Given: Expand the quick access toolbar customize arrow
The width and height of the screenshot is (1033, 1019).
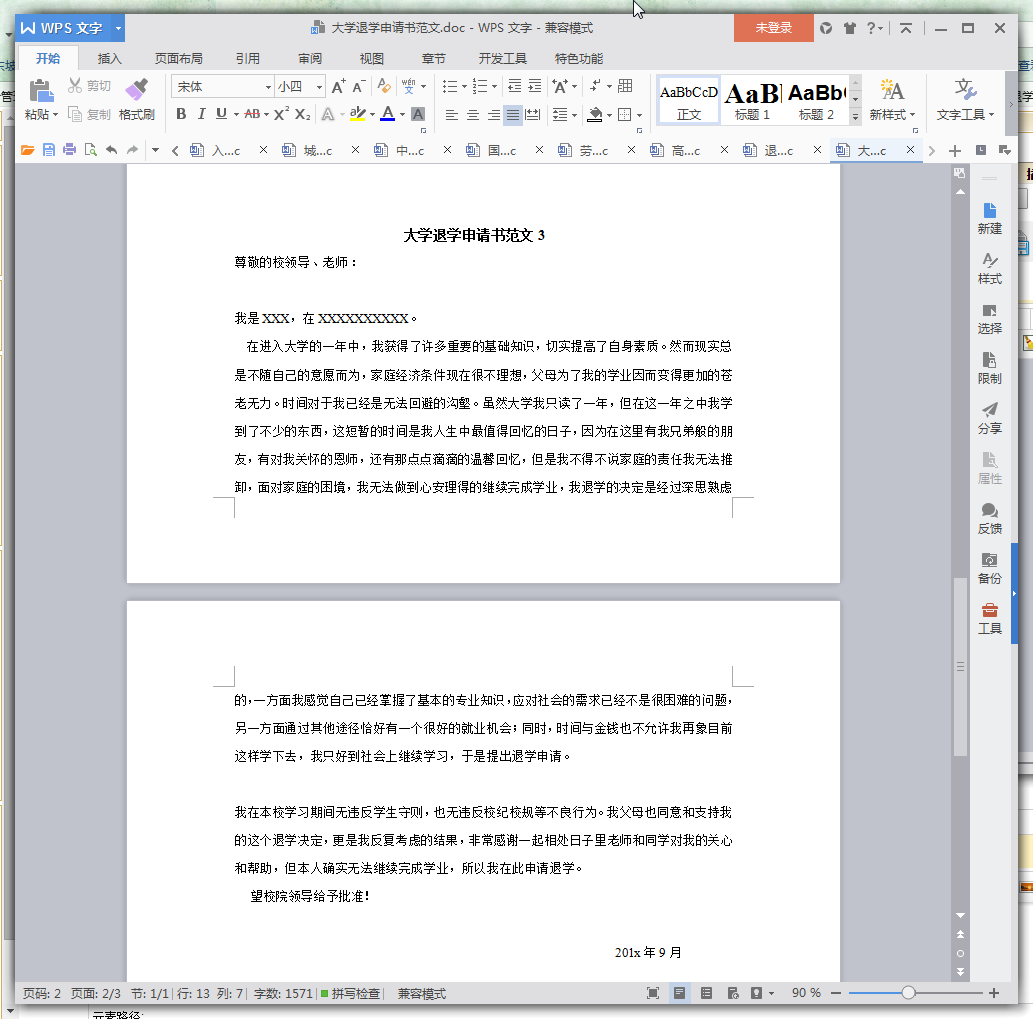Looking at the screenshot, I should pyautogui.click(x=155, y=150).
